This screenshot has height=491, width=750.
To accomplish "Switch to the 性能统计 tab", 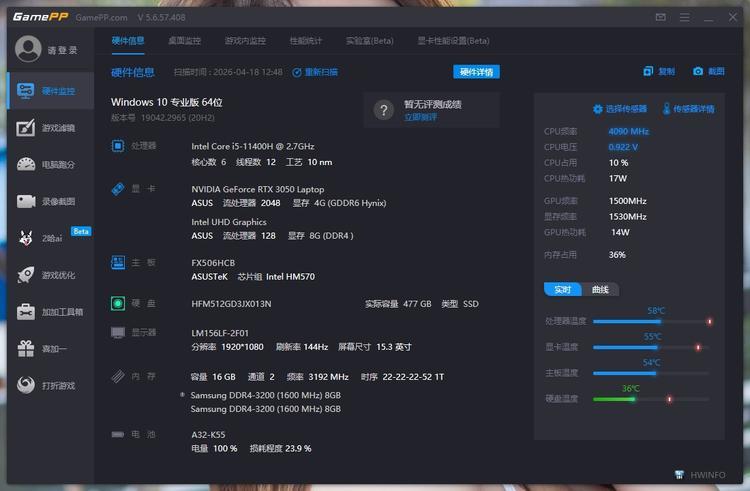I will click(x=306, y=41).
